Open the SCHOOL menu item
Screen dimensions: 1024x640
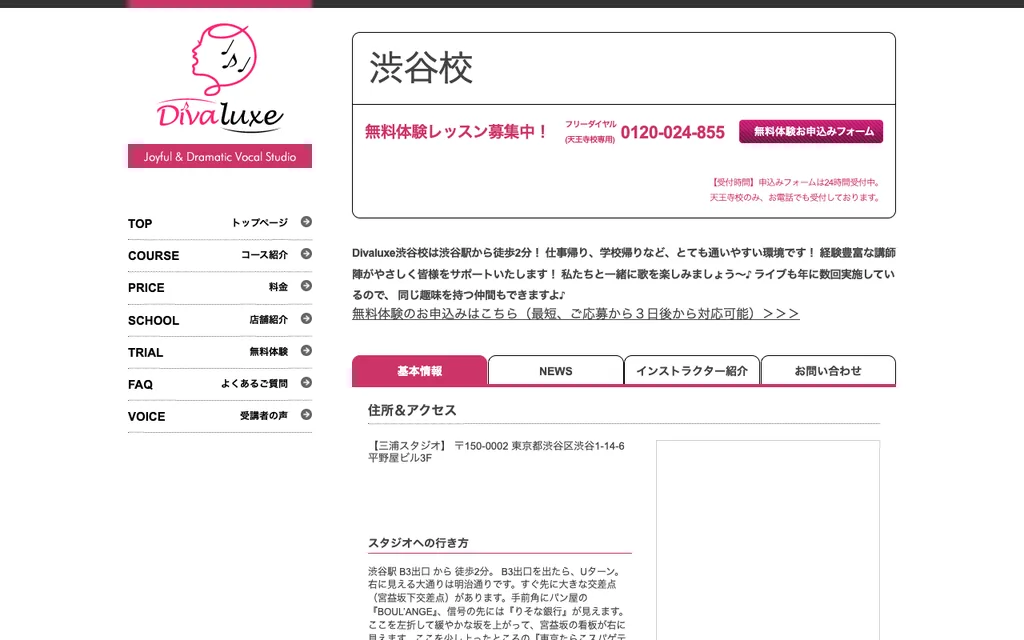[x=220, y=320]
